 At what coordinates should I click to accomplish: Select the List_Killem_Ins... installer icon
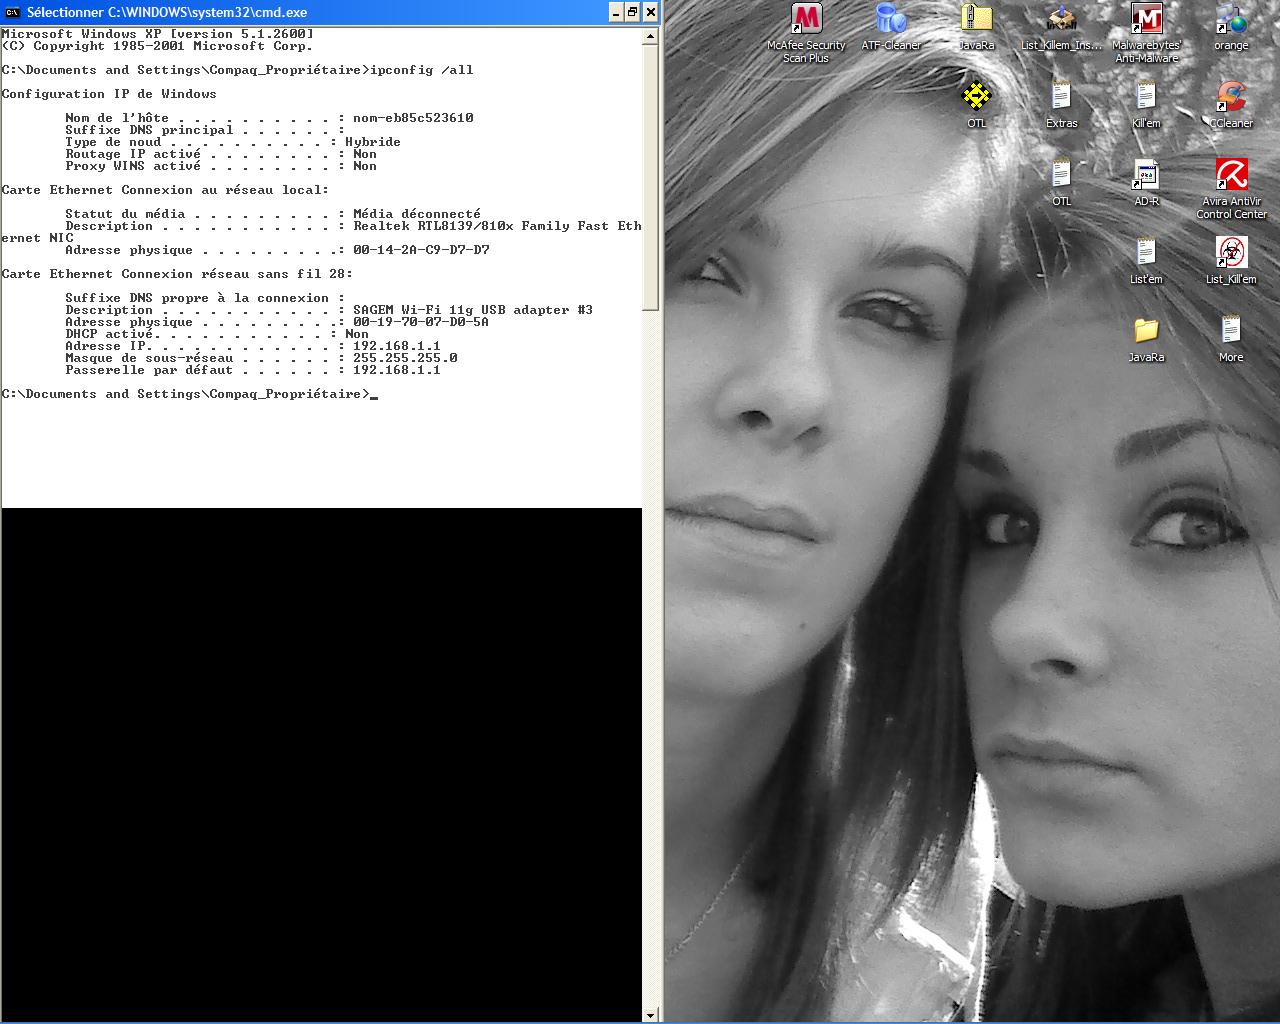[x=1061, y=20]
